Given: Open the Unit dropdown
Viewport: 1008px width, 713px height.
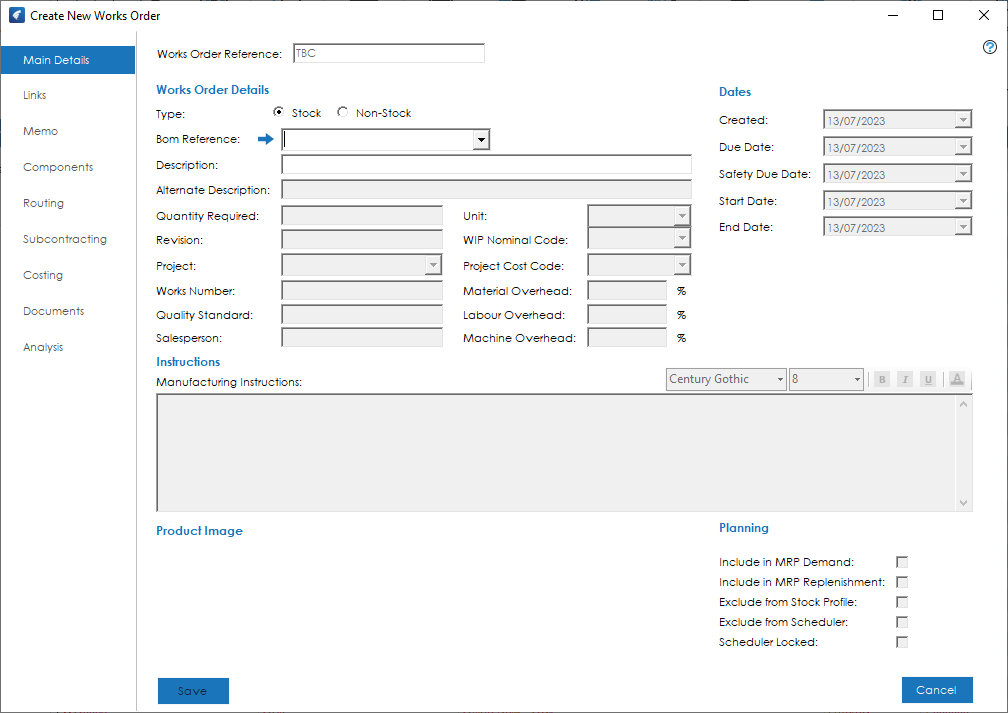Looking at the screenshot, I should [x=682, y=216].
